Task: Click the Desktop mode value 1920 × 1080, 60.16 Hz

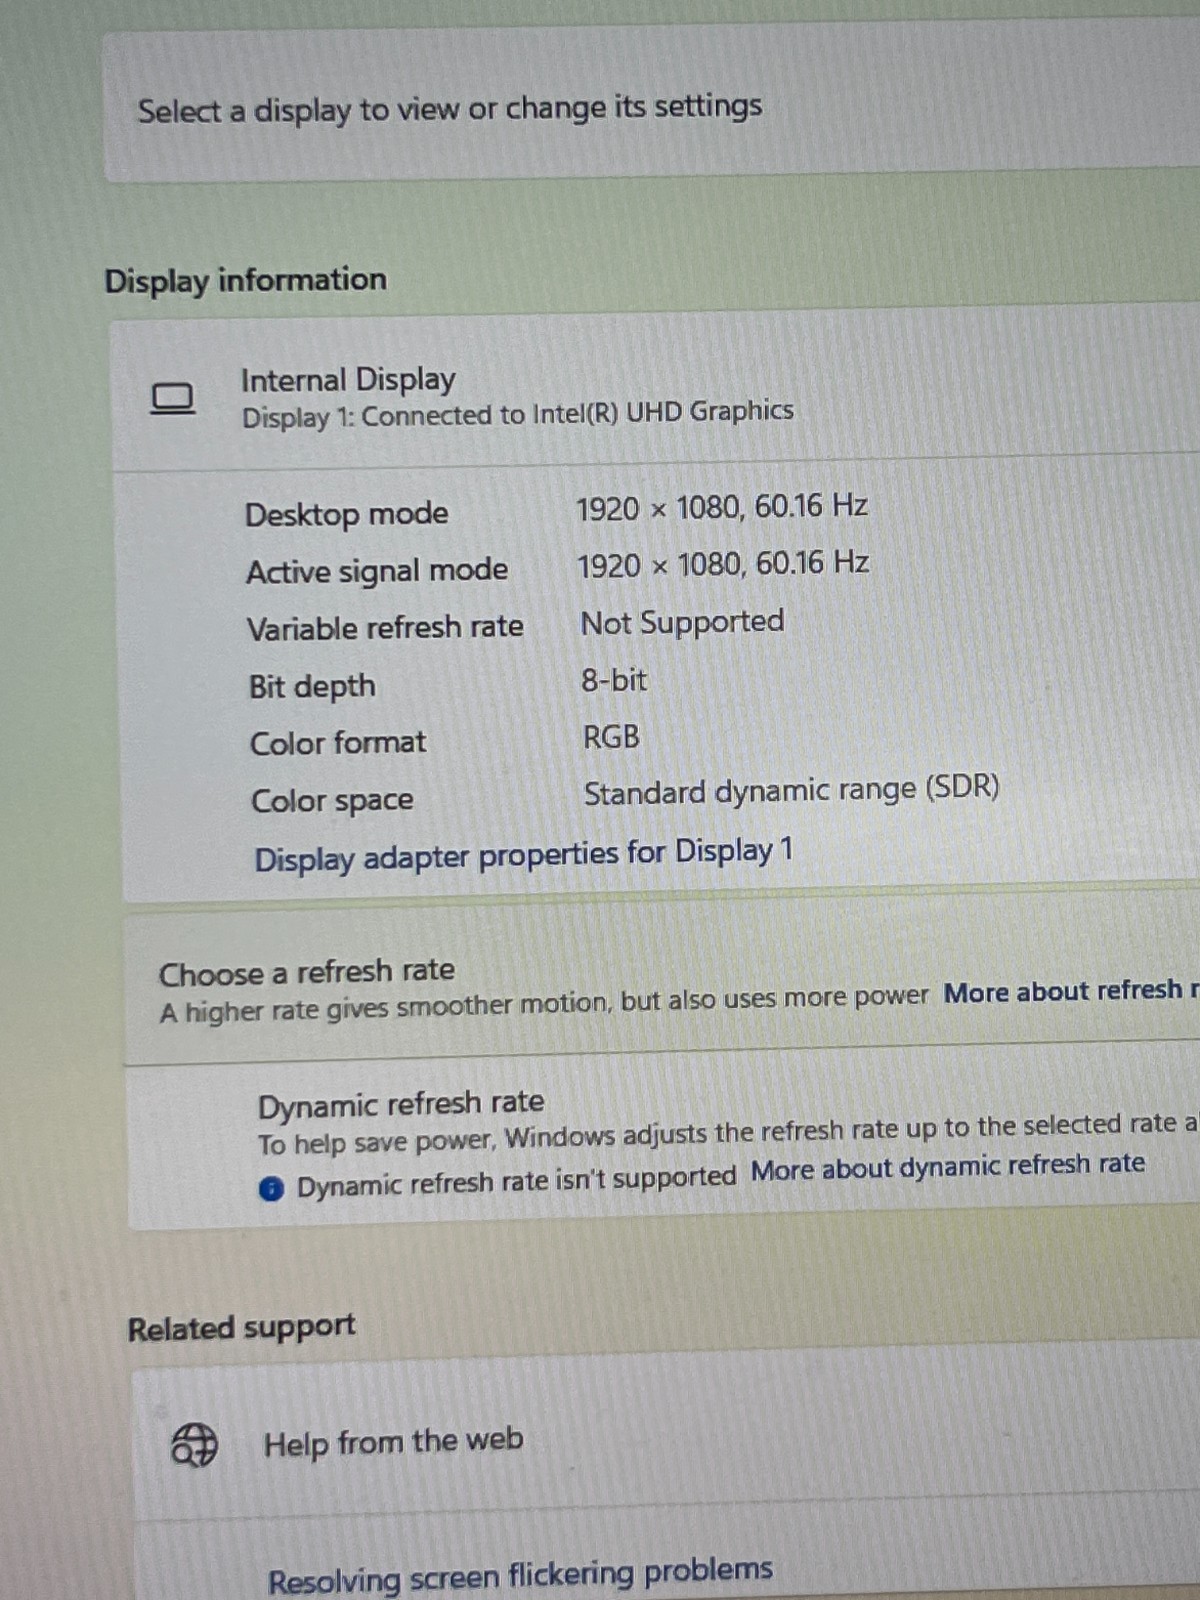Action: [722, 507]
